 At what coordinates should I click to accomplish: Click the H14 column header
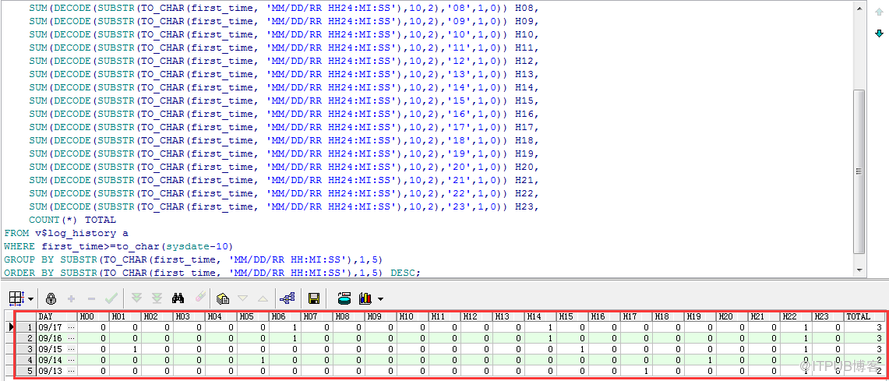pyautogui.click(x=541, y=316)
